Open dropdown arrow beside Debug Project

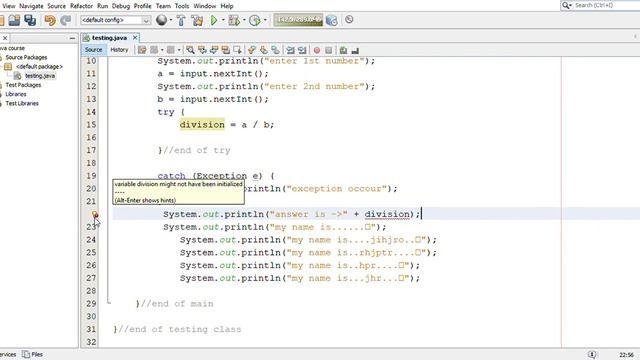[x=244, y=20]
